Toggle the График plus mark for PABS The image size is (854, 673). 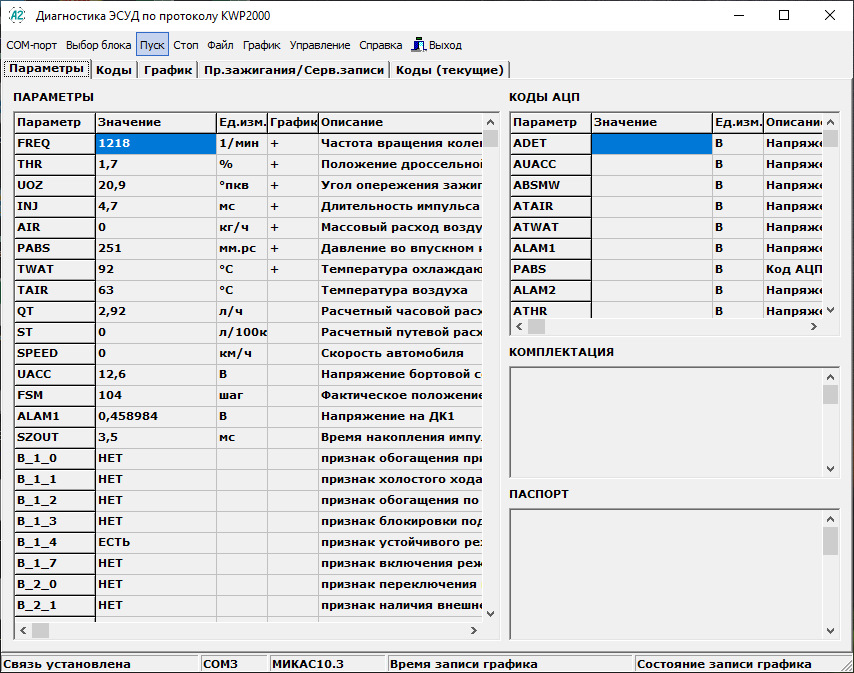(274, 248)
